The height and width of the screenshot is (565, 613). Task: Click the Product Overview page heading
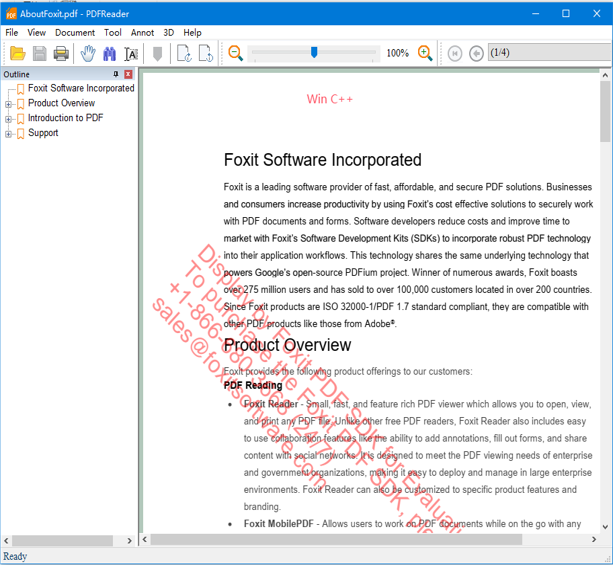(x=287, y=345)
